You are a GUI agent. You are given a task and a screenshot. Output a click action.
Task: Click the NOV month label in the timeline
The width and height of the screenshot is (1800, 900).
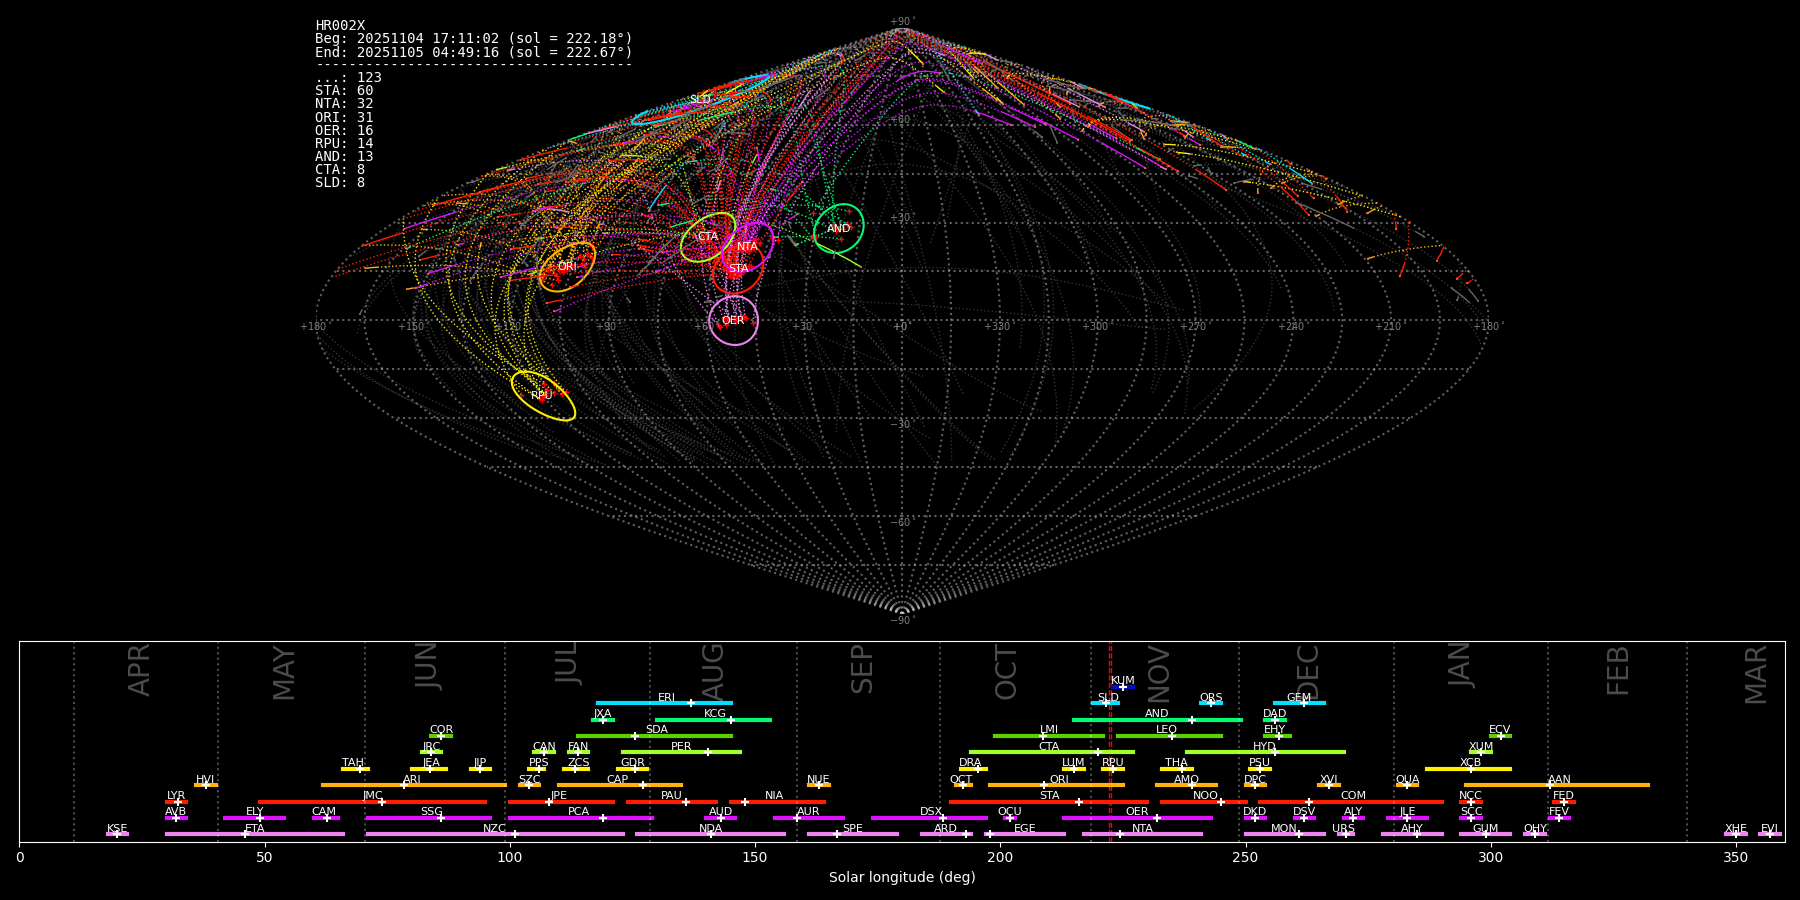tap(1159, 674)
